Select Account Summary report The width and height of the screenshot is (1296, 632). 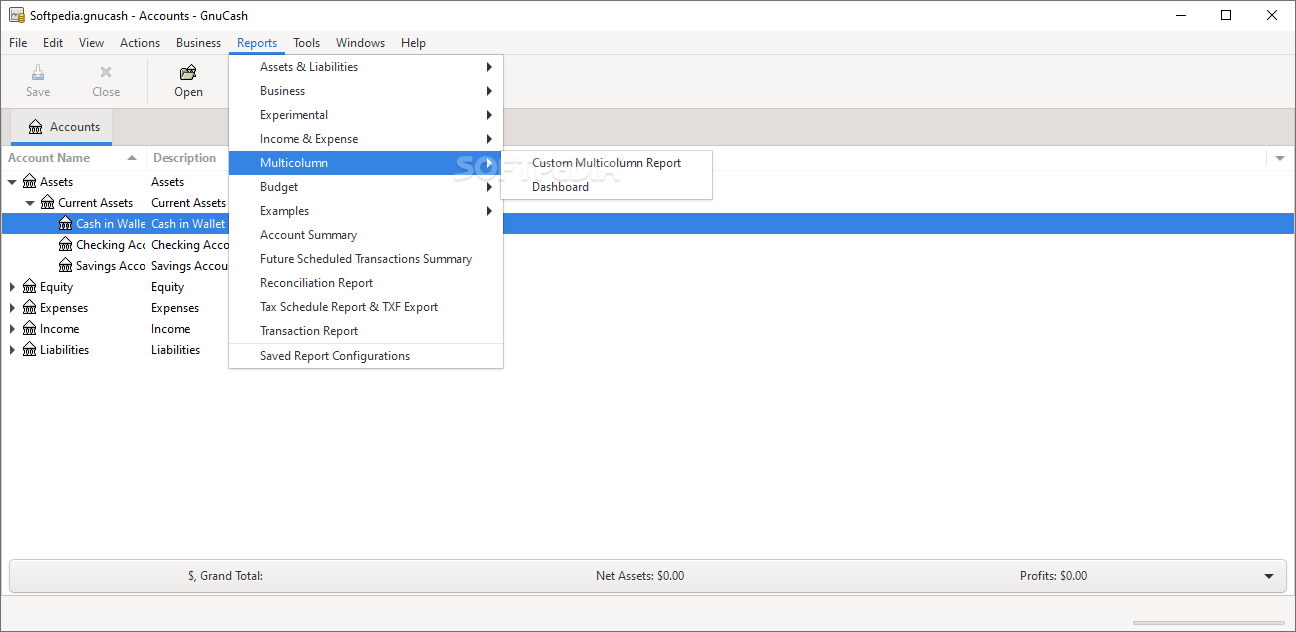[x=366, y=235]
